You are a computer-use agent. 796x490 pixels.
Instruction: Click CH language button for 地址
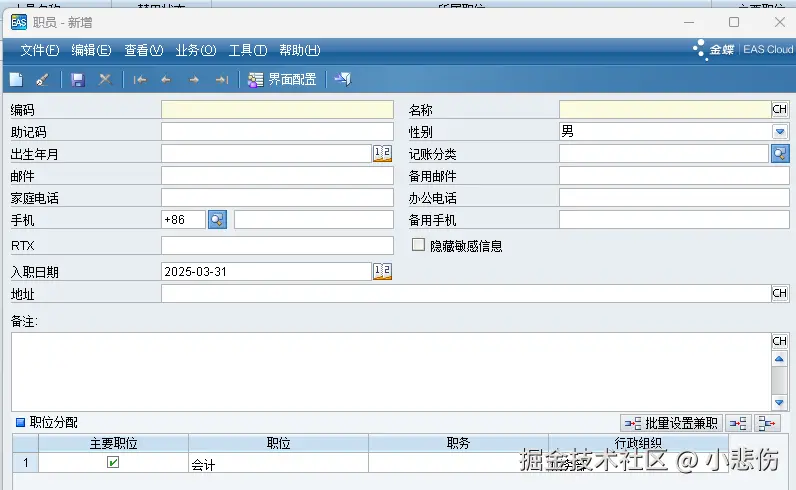(x=780, y=293)
